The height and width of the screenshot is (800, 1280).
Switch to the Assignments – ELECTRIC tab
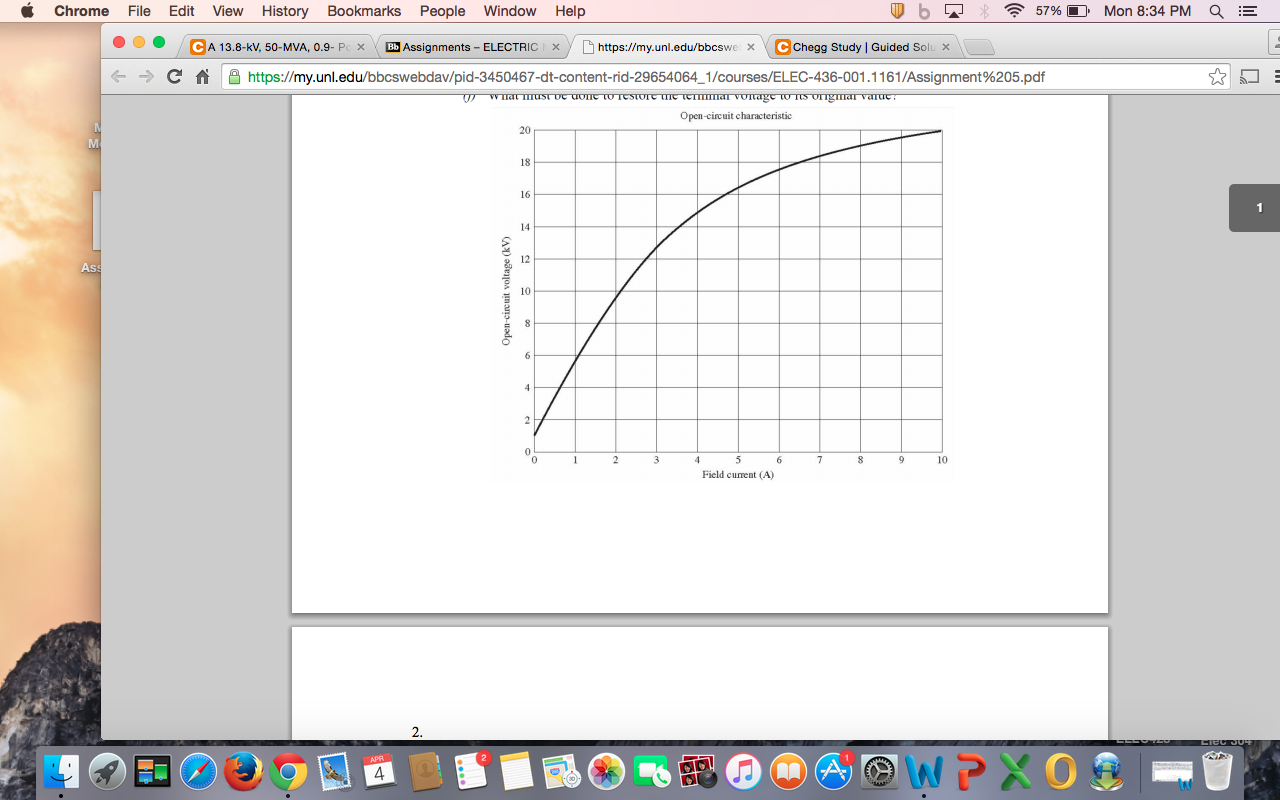point(471,46)
